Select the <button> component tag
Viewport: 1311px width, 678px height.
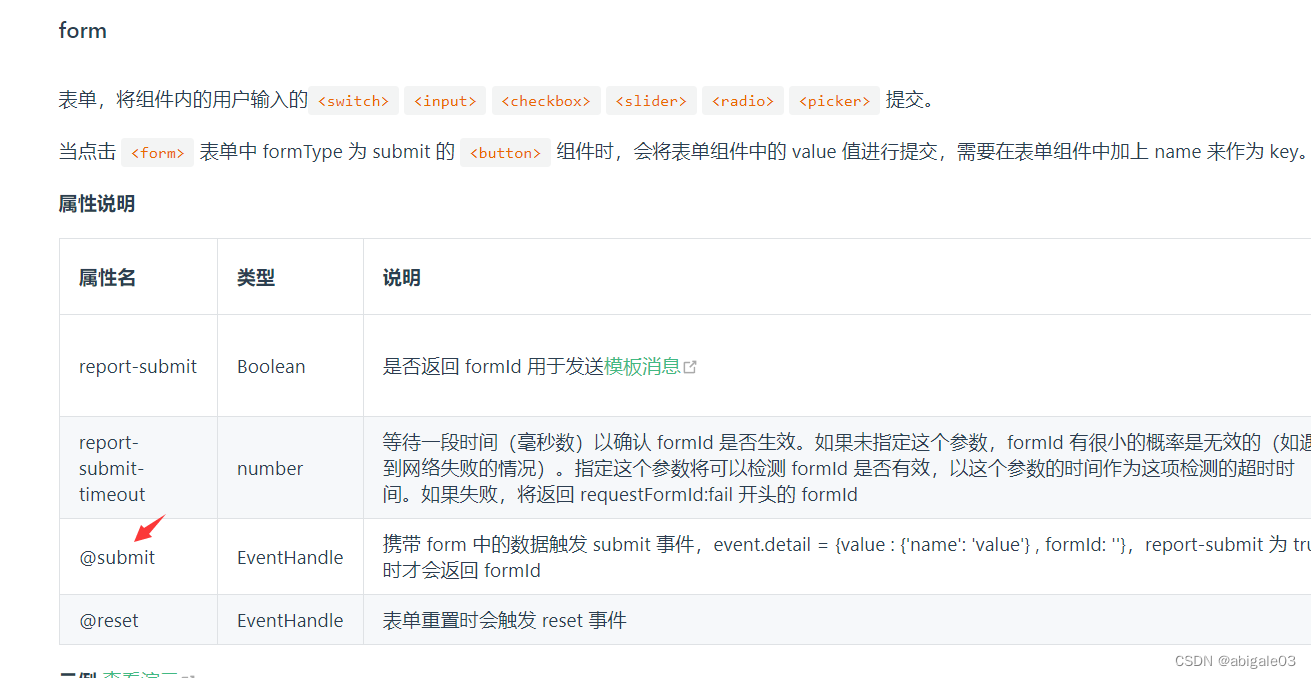[x=505, y=152]
